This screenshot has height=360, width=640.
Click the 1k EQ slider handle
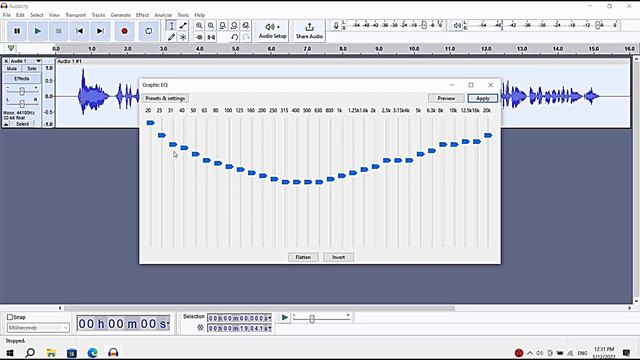[x=342, y=176]
